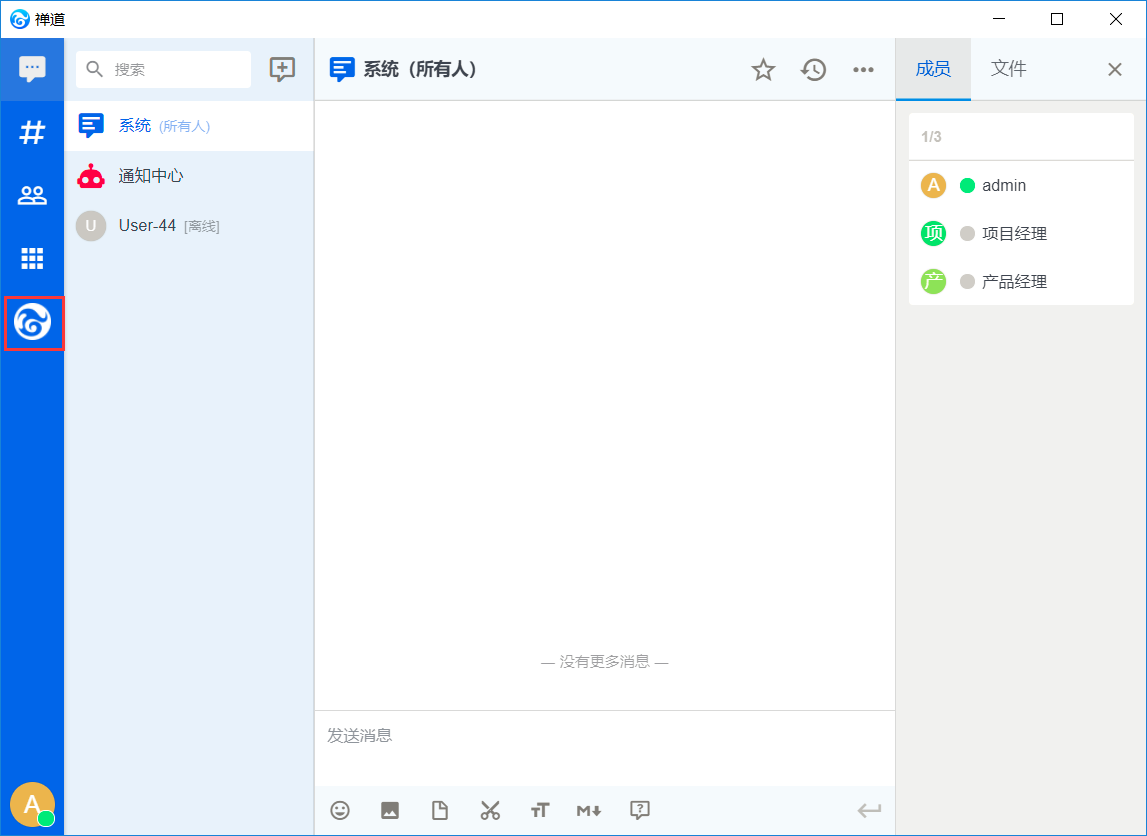
Task: Open more options menu for chat
Action: pos(863,70)
